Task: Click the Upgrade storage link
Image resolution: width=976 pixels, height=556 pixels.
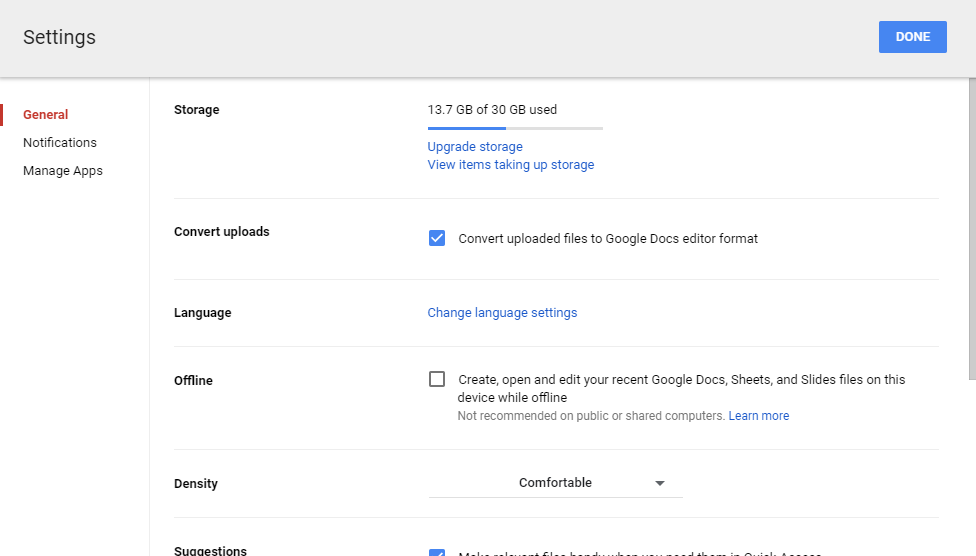Action: [x=475, y=147]
